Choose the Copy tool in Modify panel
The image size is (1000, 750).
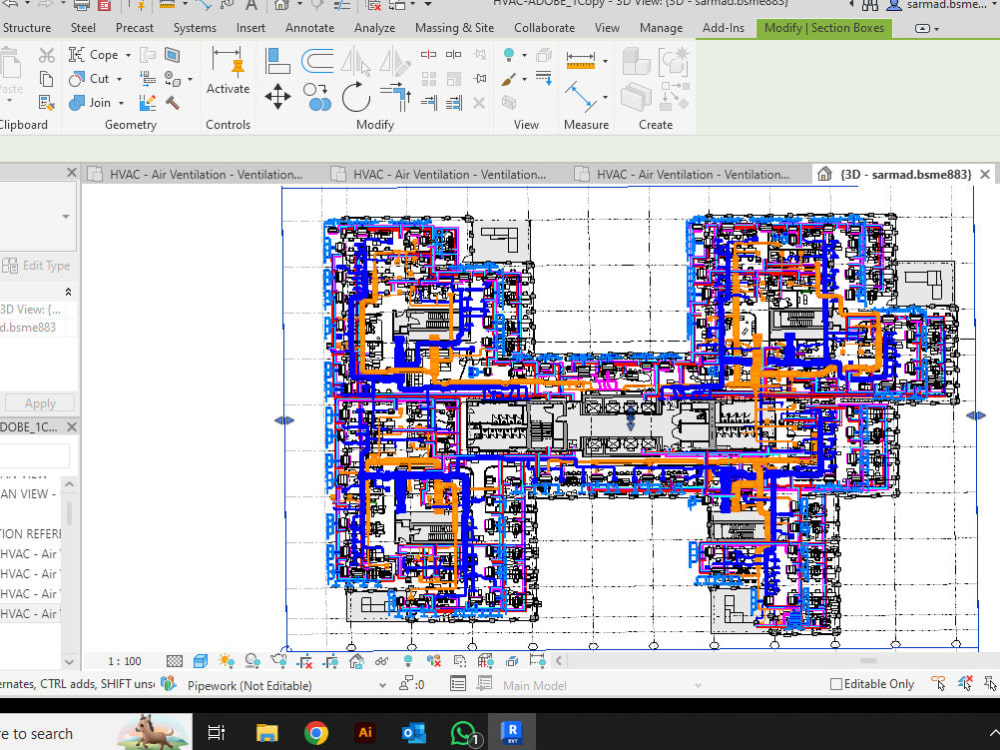[x=317, y=98]
